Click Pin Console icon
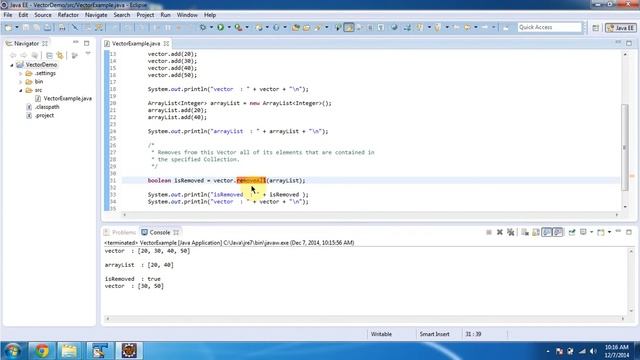 tap(572, 232)
